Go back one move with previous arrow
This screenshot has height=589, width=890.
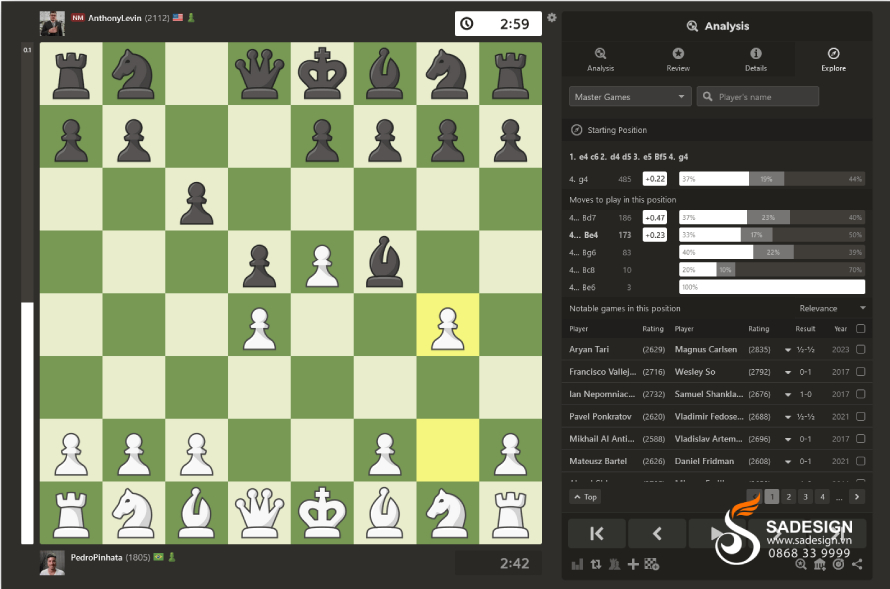click(x=657, y=533)
